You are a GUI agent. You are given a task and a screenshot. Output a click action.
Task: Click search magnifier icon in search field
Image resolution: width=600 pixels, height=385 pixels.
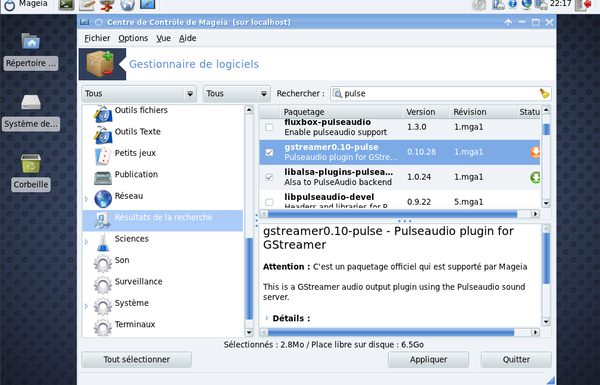coord(337,93)
